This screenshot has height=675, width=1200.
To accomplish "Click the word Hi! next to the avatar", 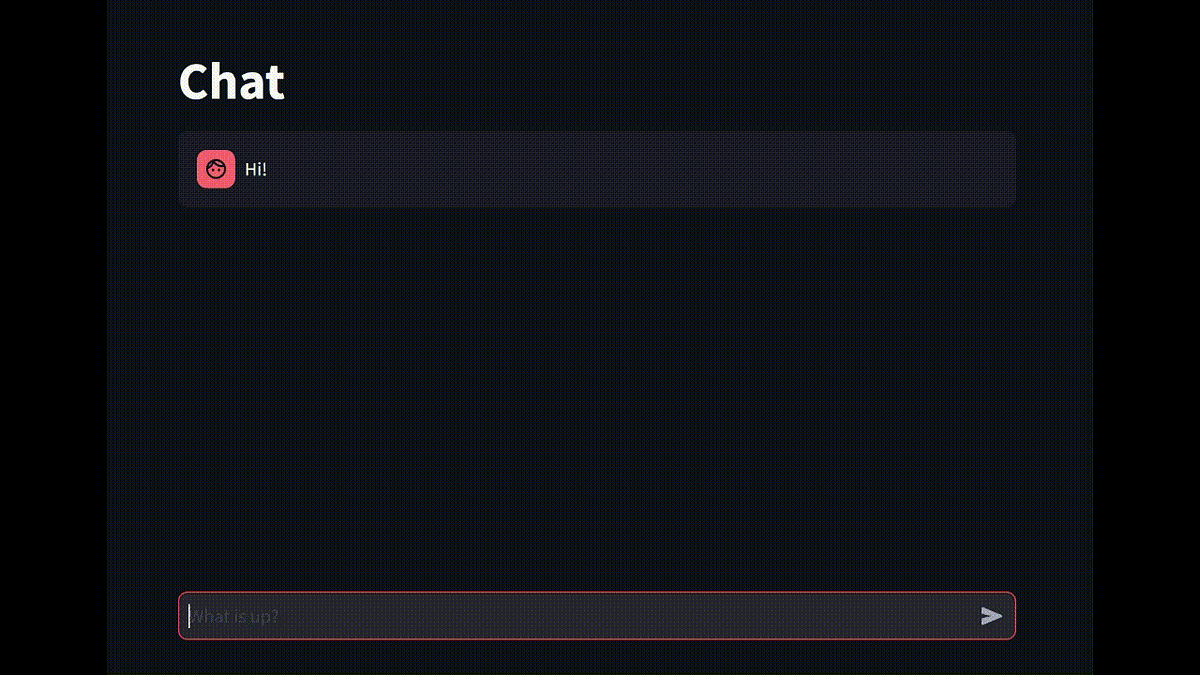I will click(256, 169).
